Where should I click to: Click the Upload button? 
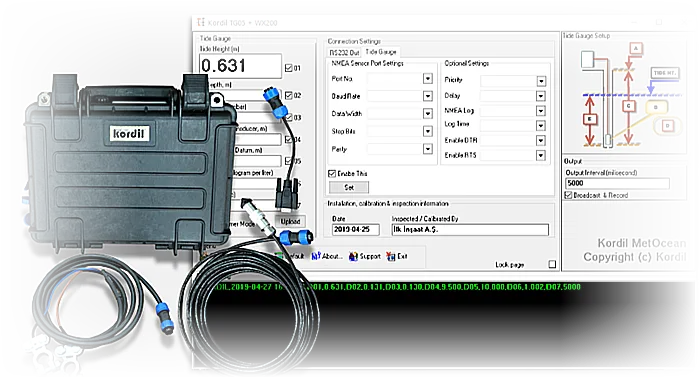290,221
